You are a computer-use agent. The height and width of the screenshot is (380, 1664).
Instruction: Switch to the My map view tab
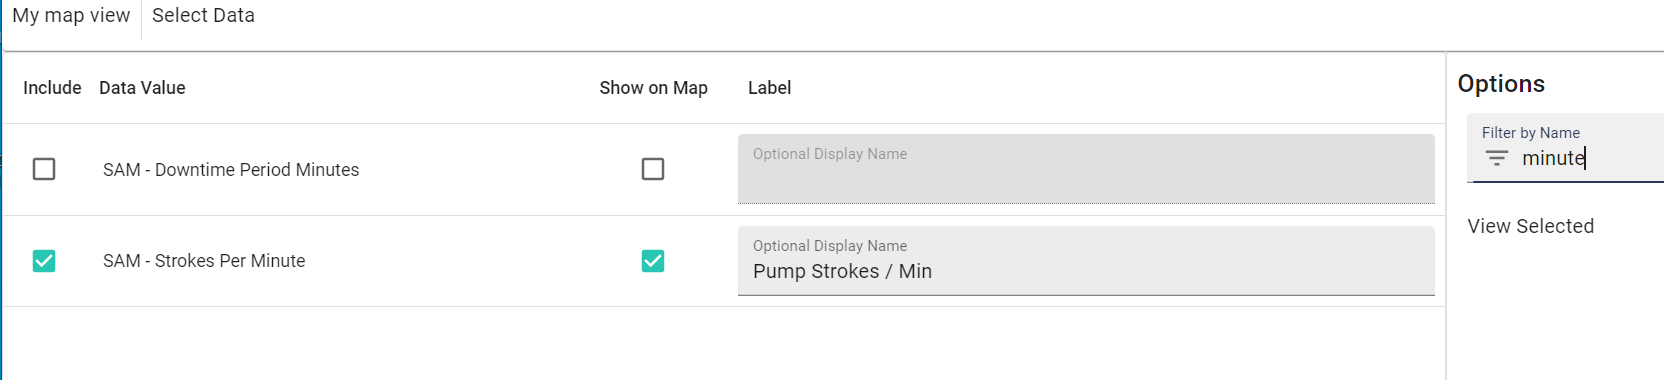(71, 16)
